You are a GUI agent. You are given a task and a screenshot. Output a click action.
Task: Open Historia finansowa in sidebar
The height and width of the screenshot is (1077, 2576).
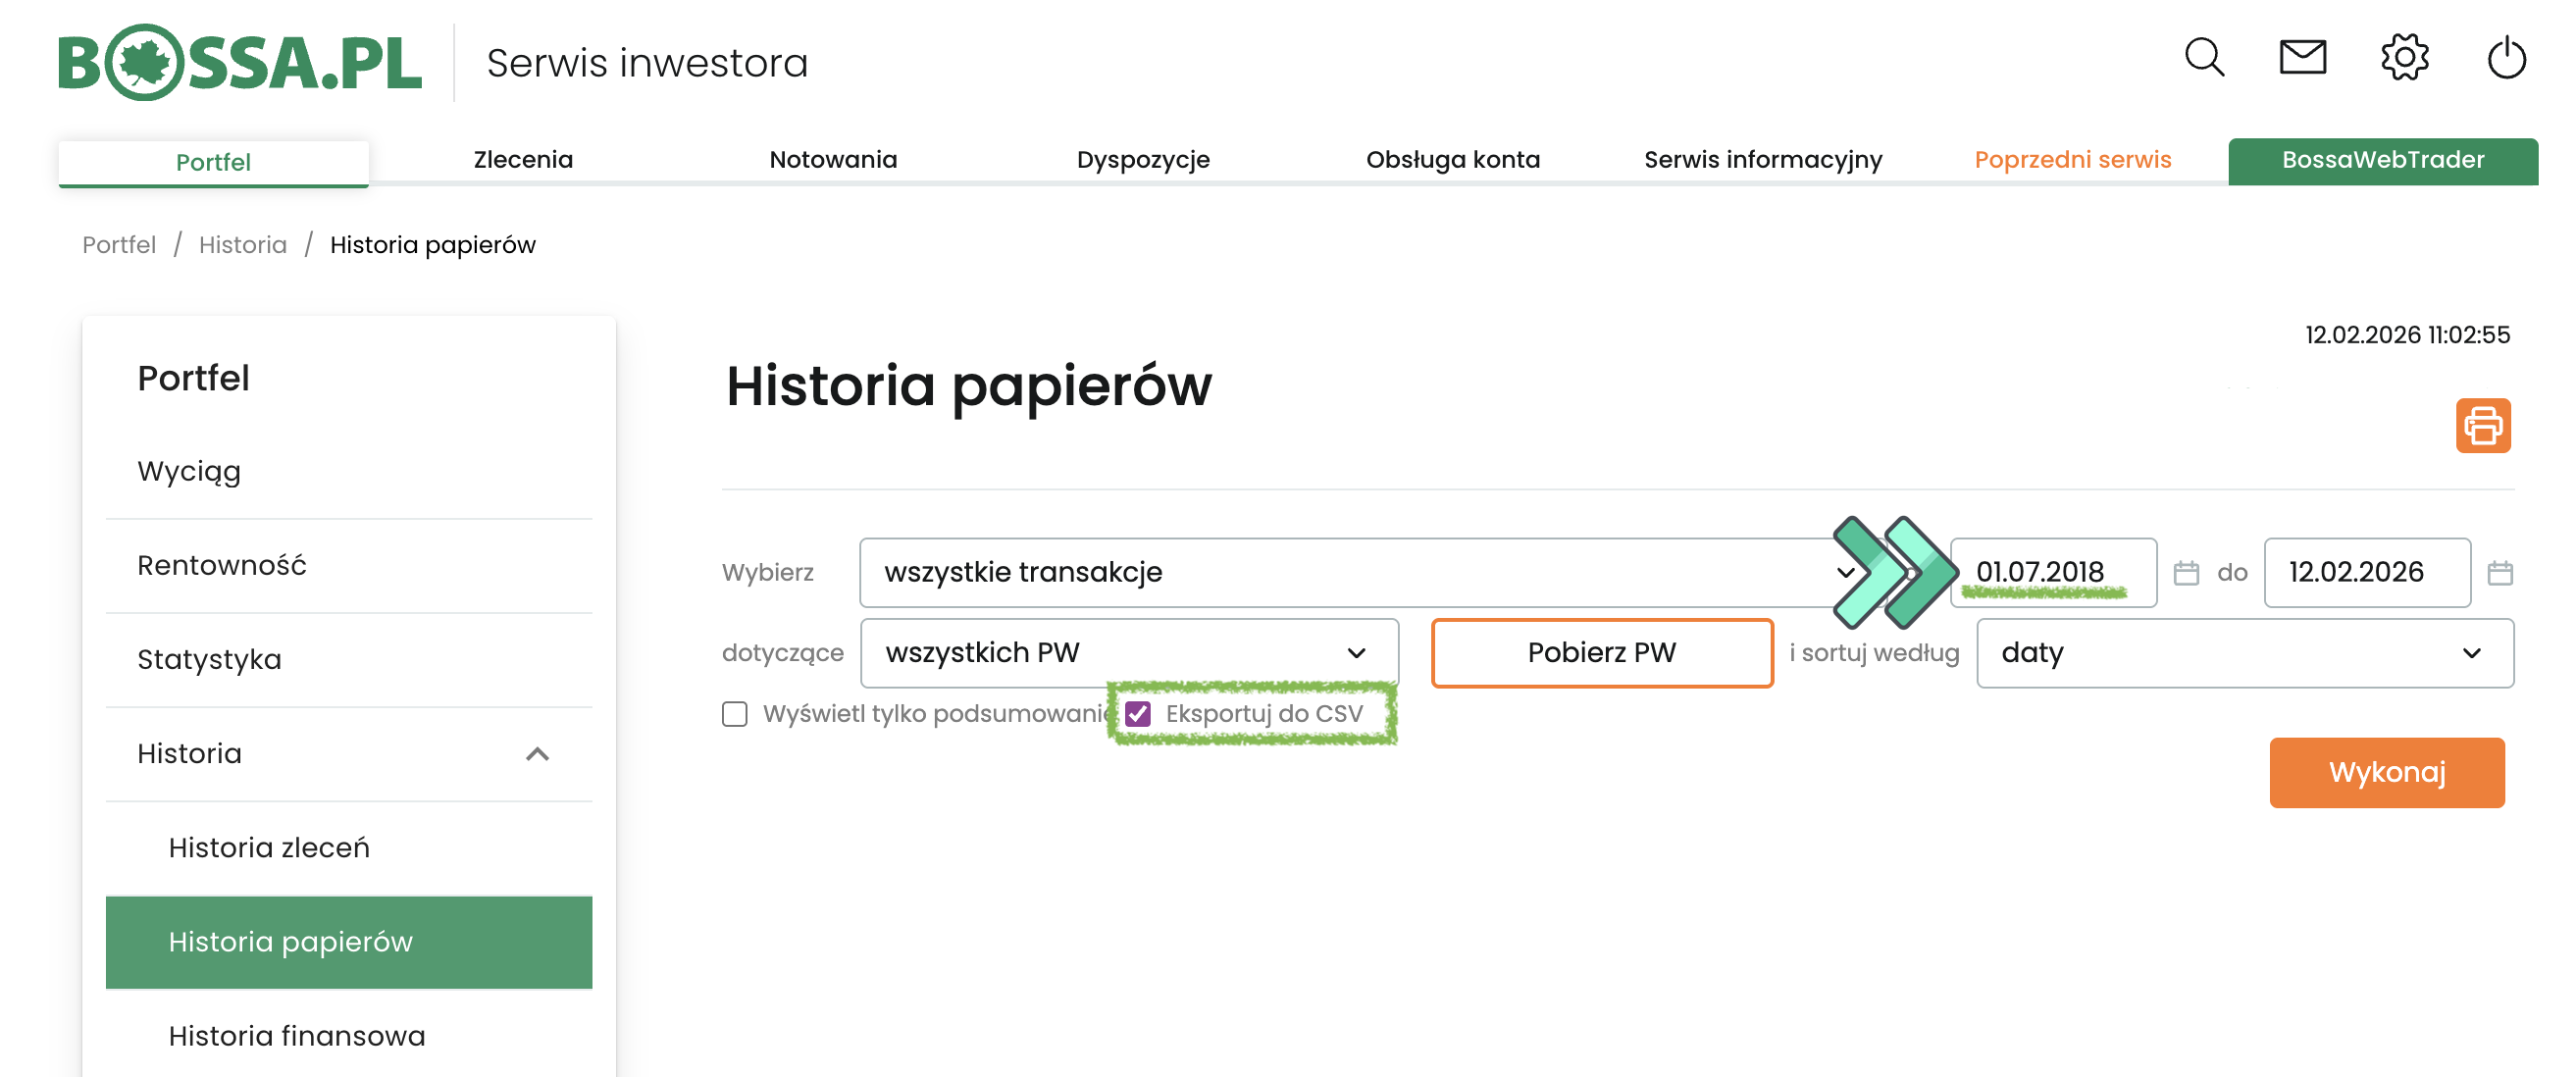click(x=297, y=1036)
